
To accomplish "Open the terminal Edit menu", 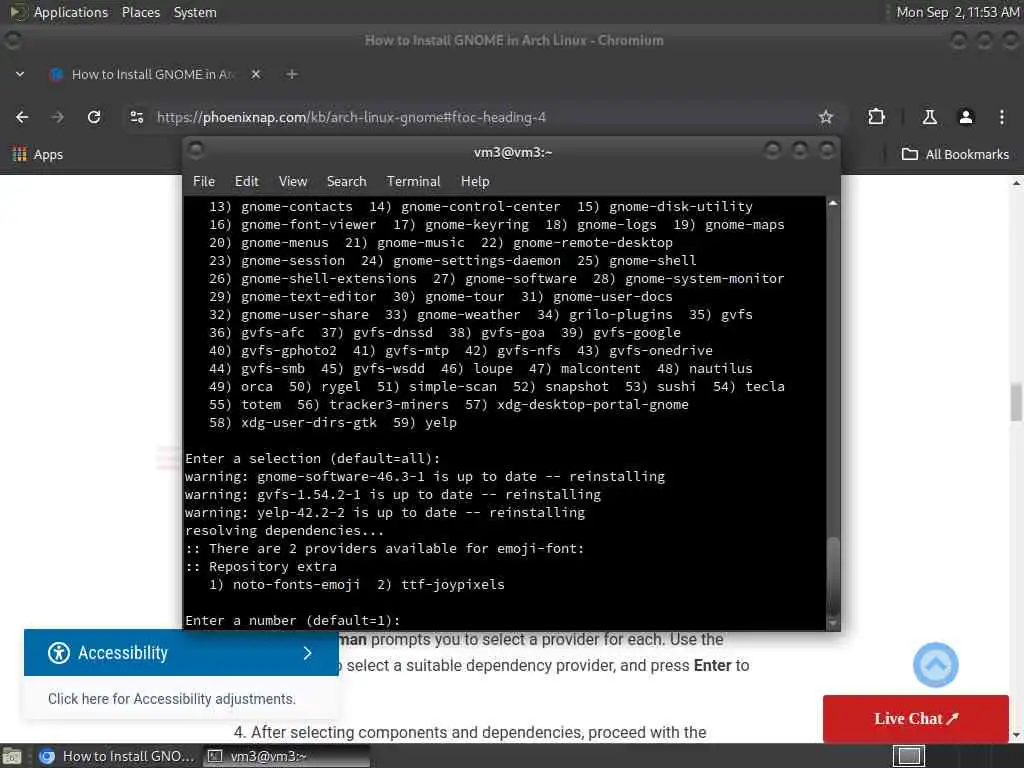I will 246,181.
